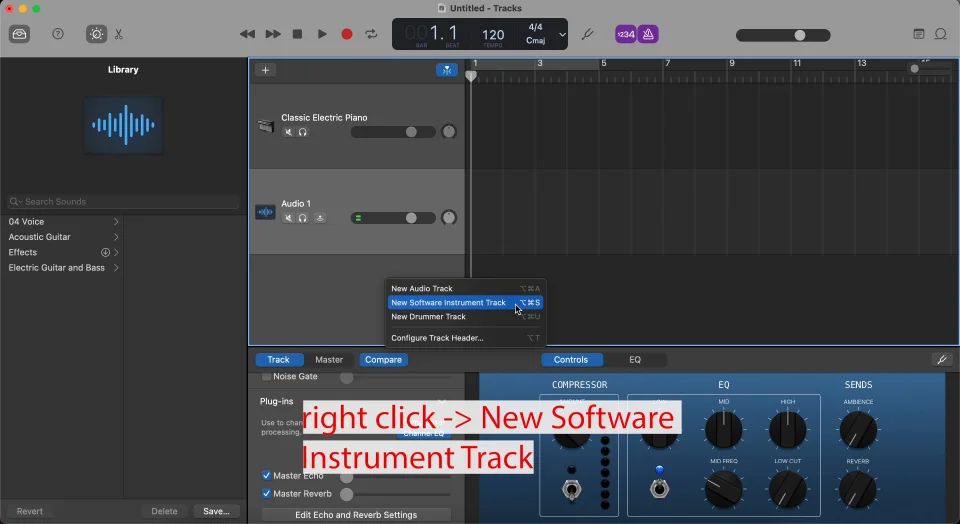Open the Note Pad icon
This screenshot has width=960, height=524.
(918, 34)
